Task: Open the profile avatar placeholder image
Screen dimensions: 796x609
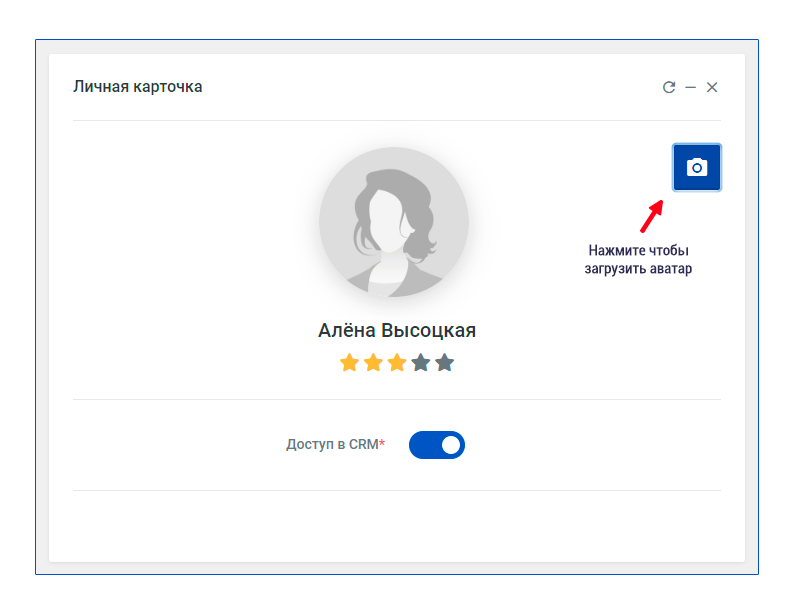Action: [x=393, y=222]
